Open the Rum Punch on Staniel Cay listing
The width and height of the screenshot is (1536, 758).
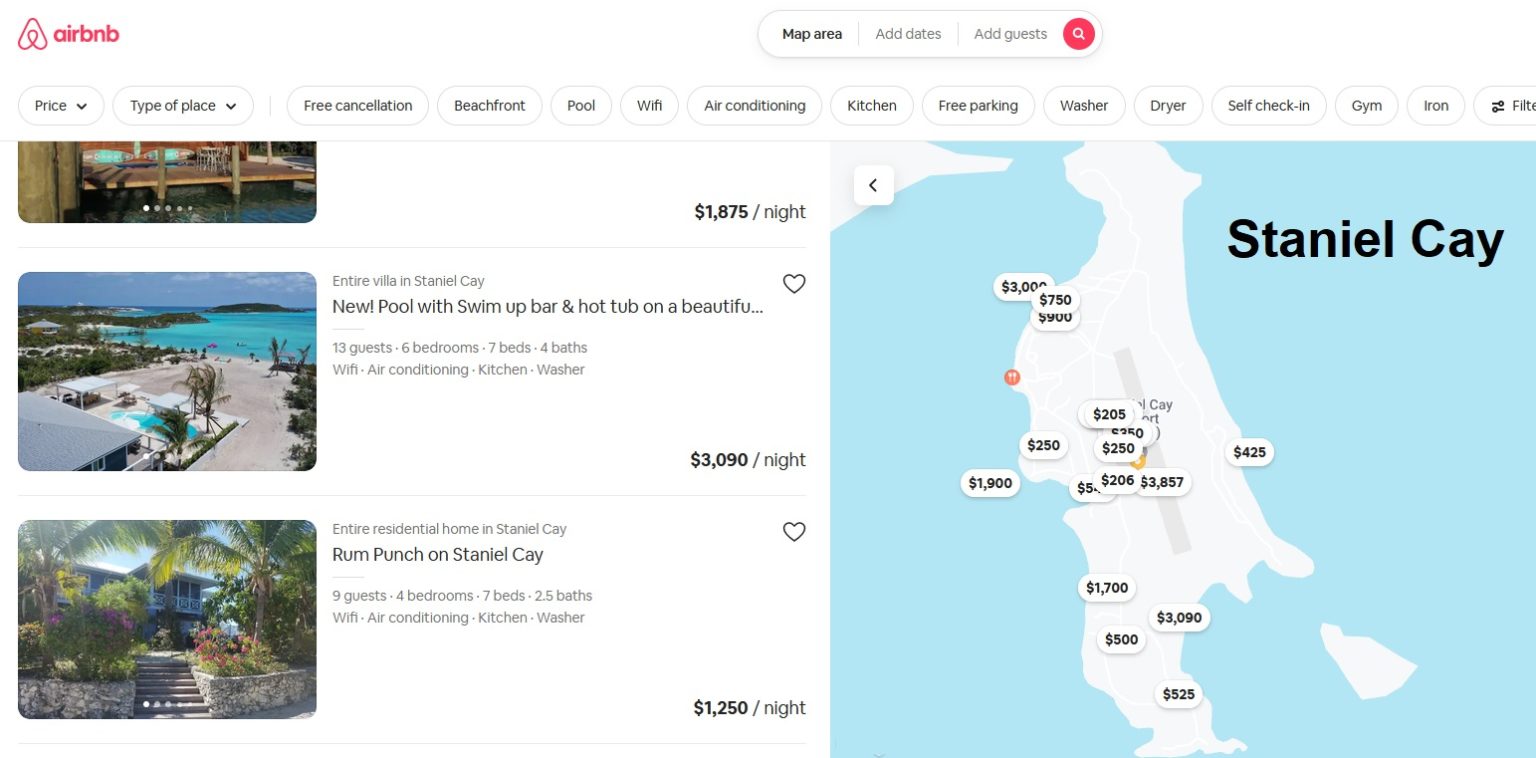coord(437,554)
